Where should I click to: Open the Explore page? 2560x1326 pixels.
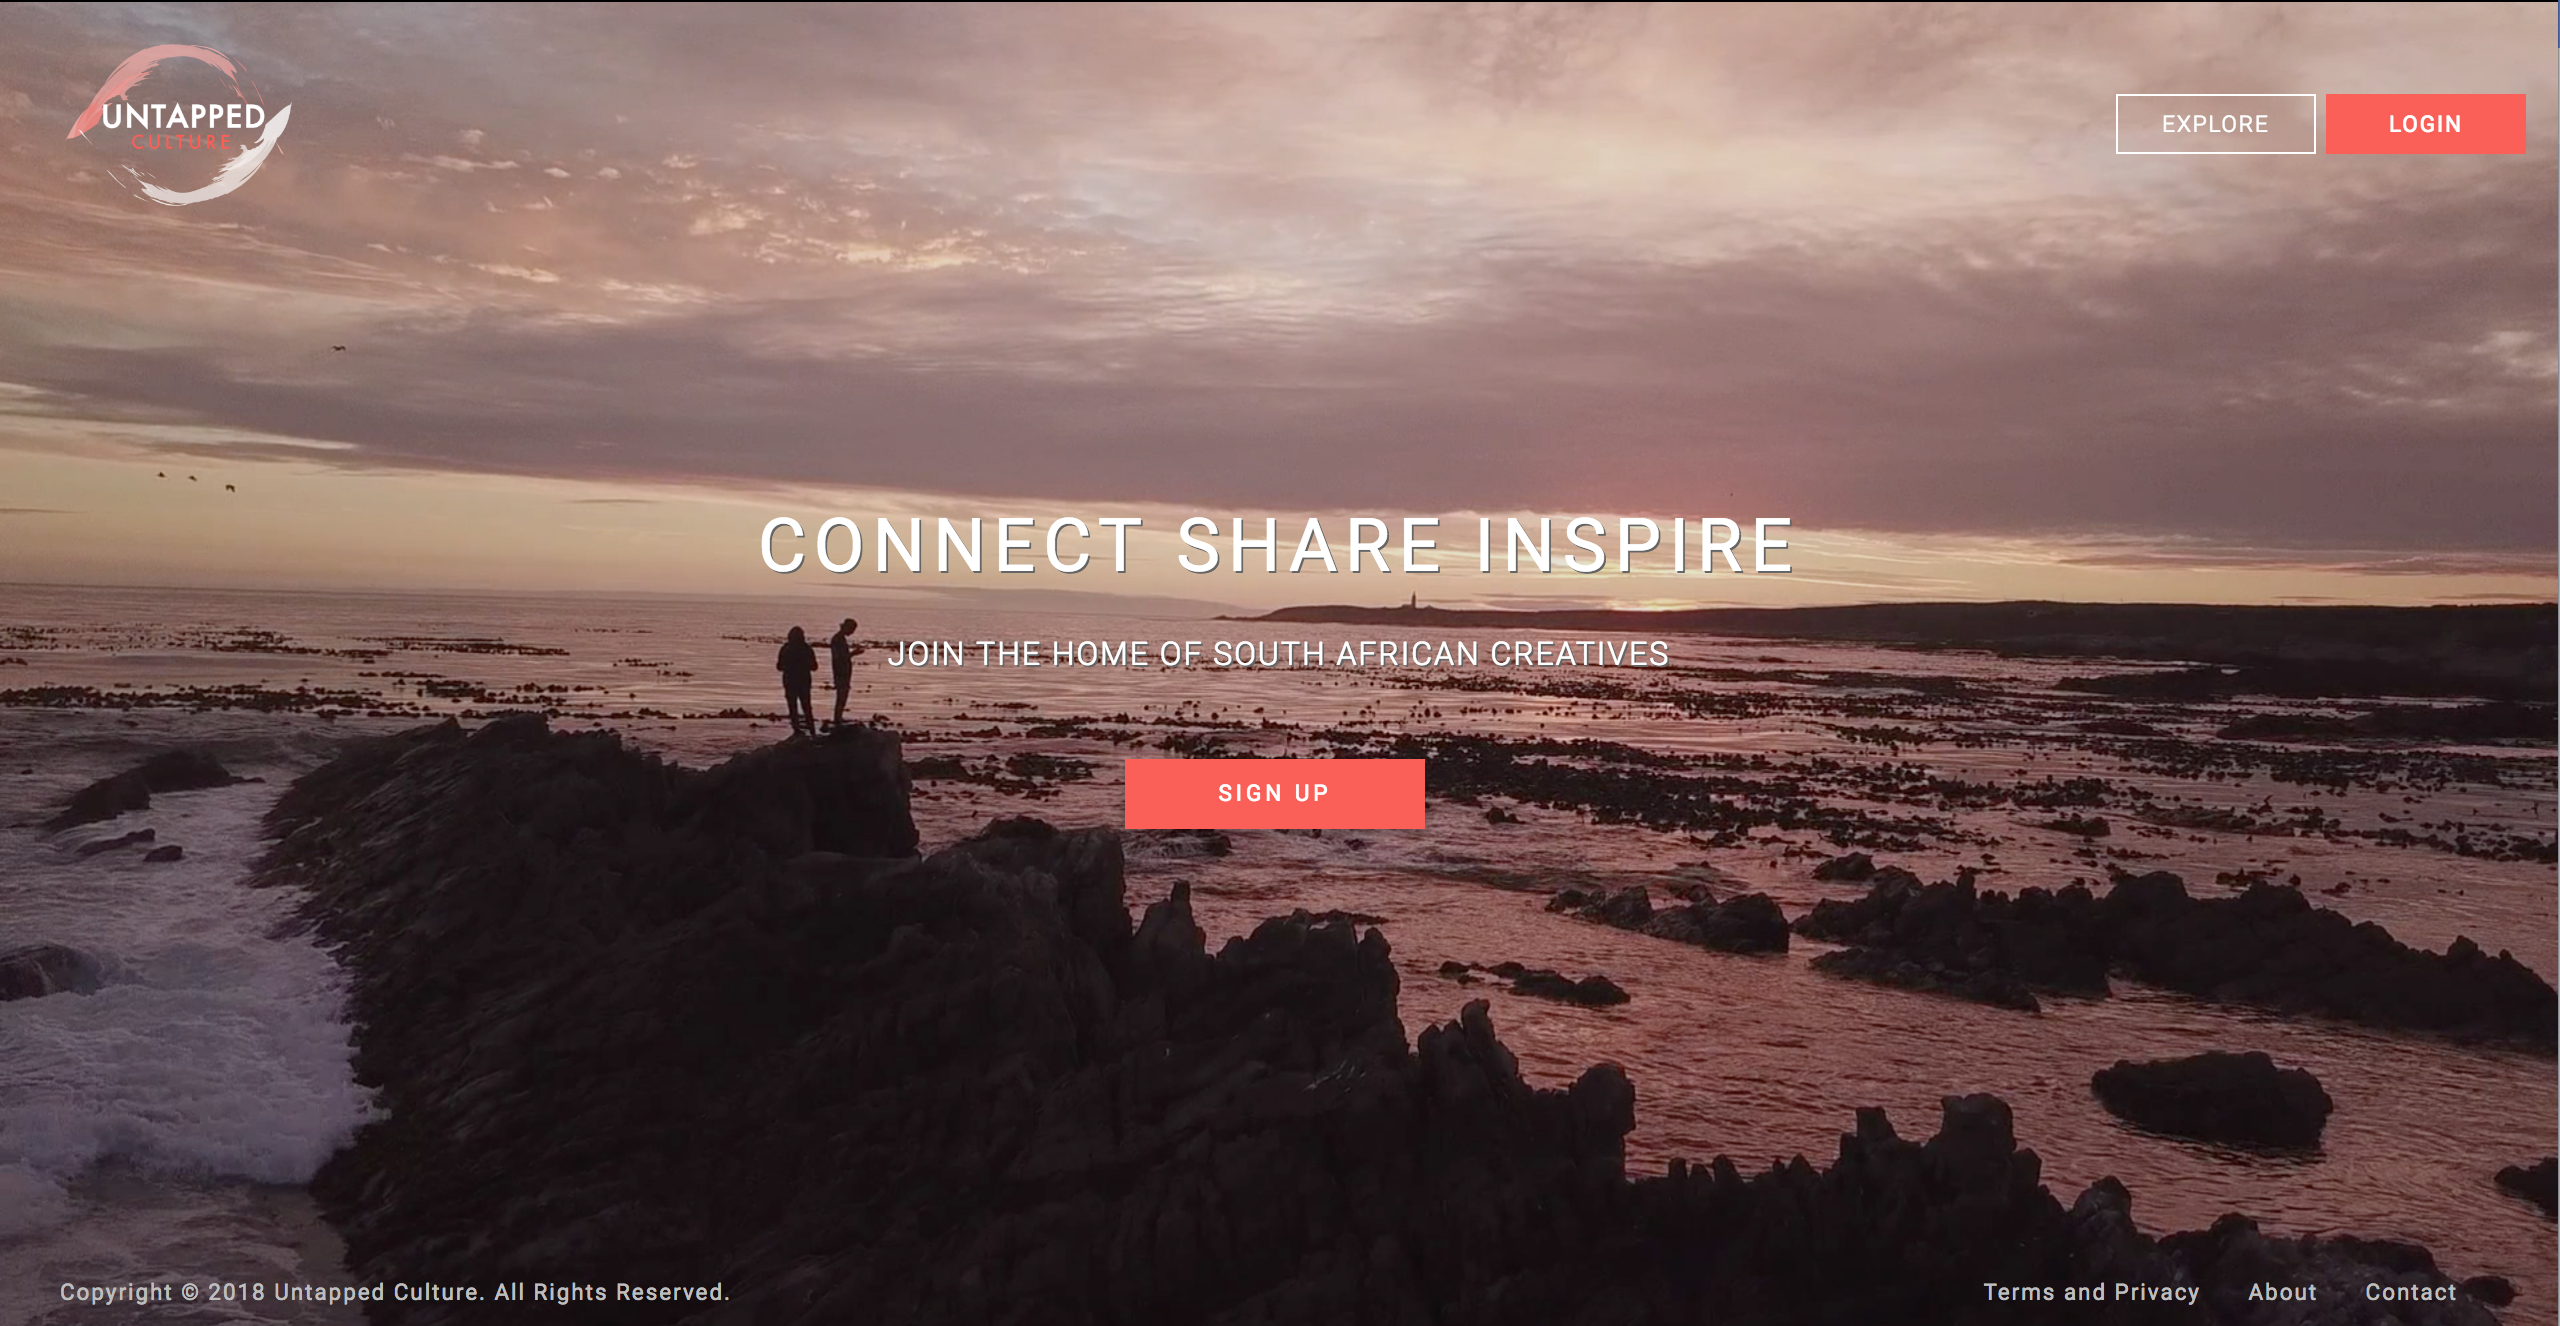click(2215, 124)
